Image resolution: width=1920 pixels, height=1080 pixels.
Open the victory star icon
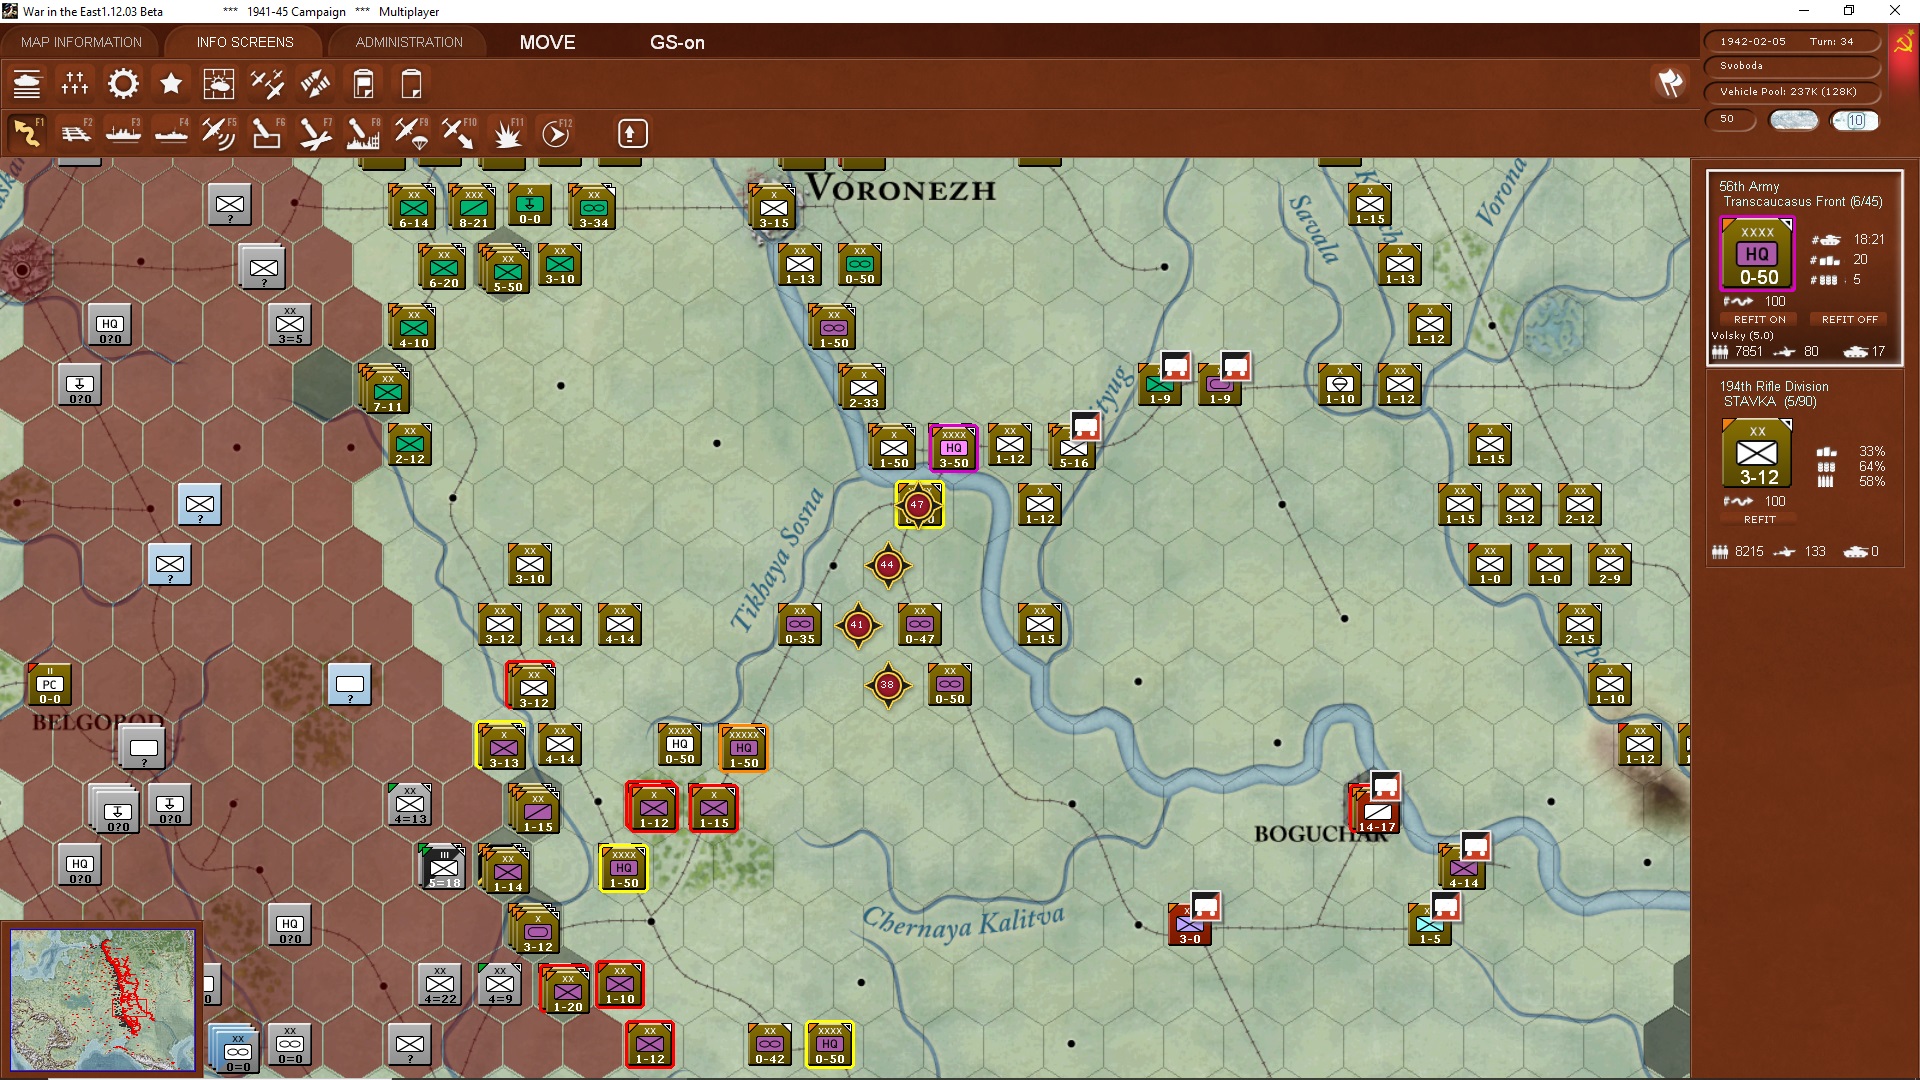pyautogui.click(x=171, y=84)
